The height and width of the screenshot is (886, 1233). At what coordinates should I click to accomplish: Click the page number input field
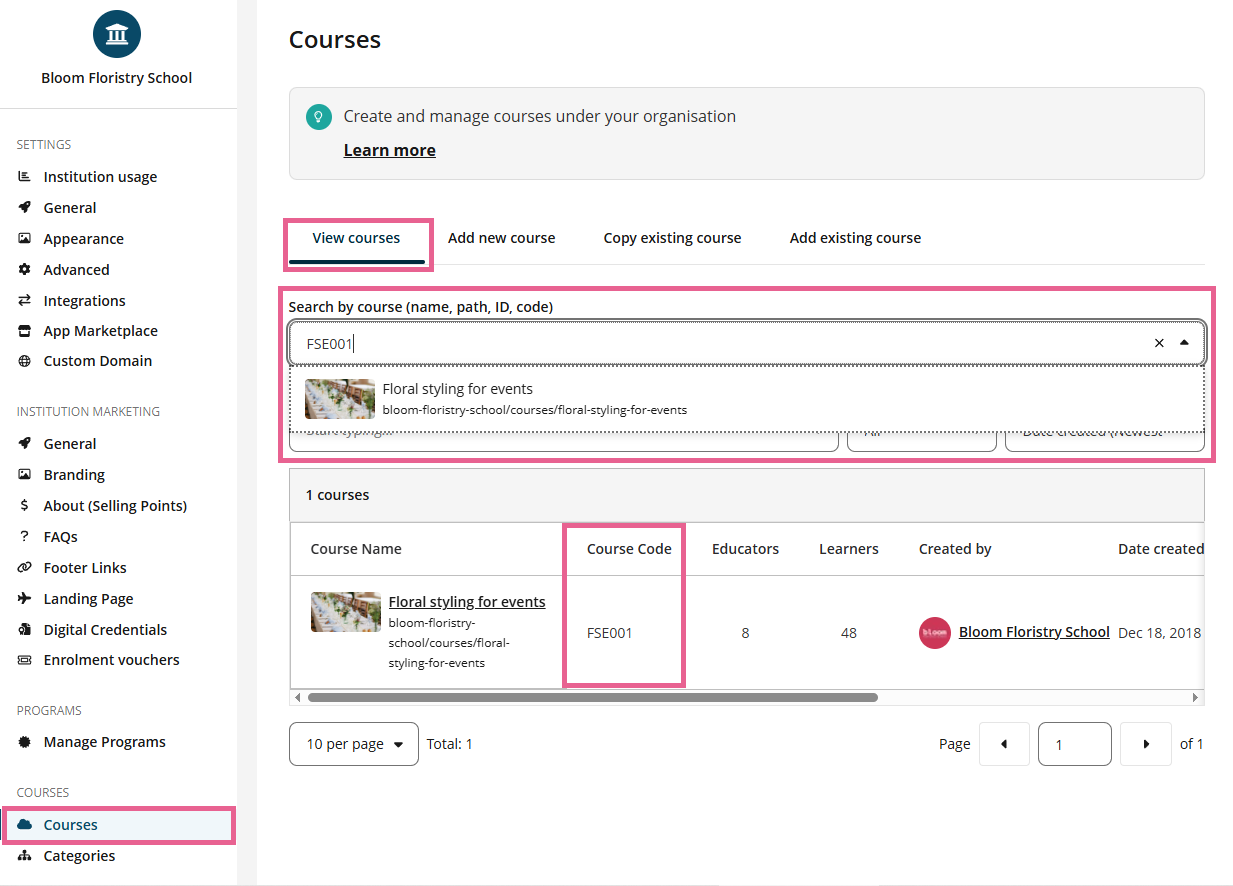[1074, 744]
